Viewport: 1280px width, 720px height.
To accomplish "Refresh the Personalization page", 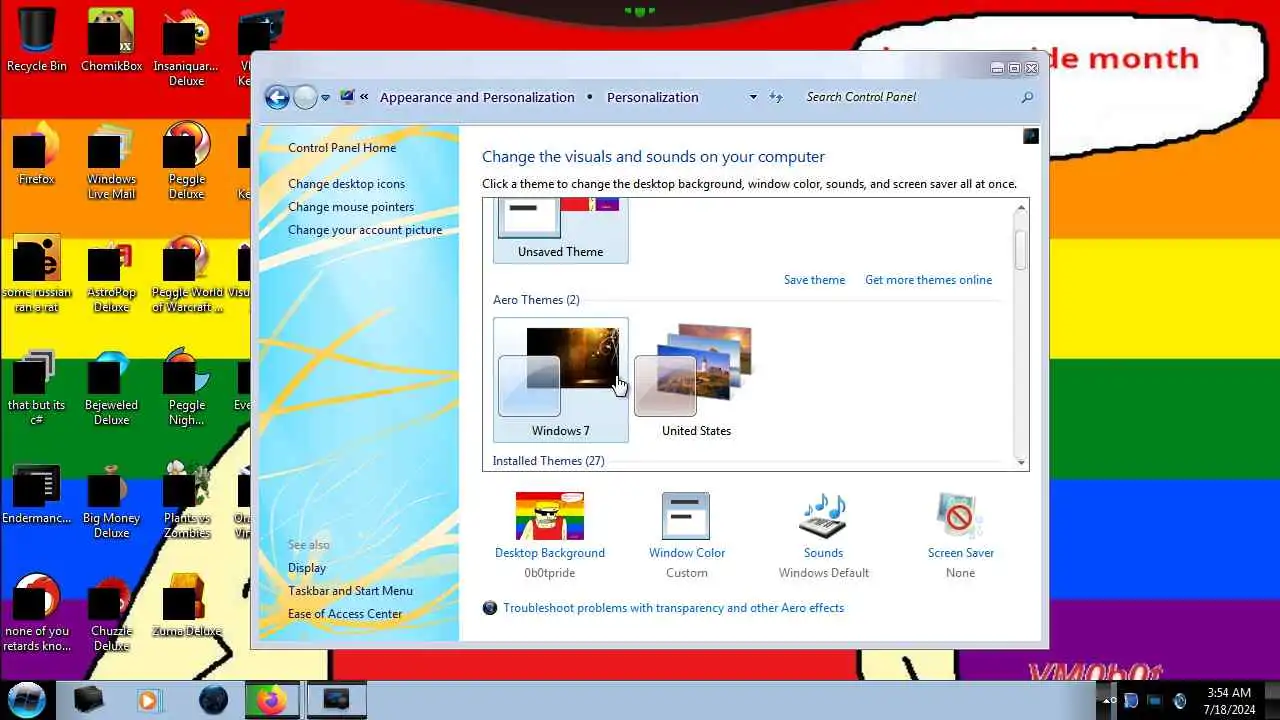I will [776, 97].
